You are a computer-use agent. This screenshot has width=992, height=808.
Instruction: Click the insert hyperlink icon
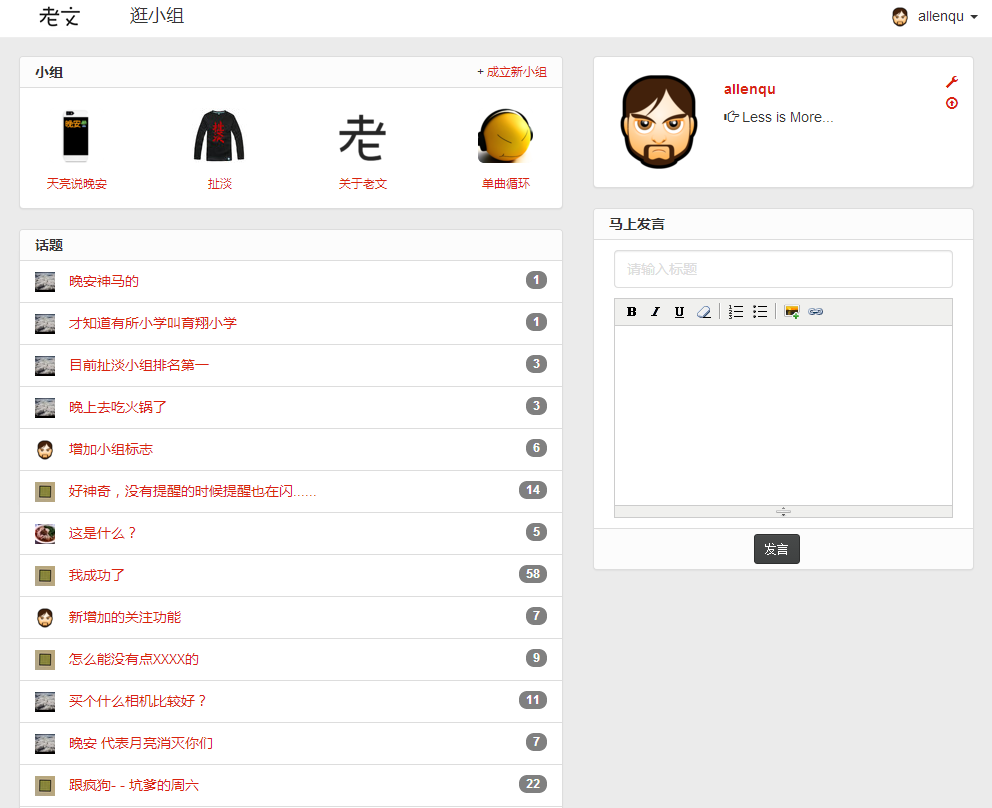815,312
